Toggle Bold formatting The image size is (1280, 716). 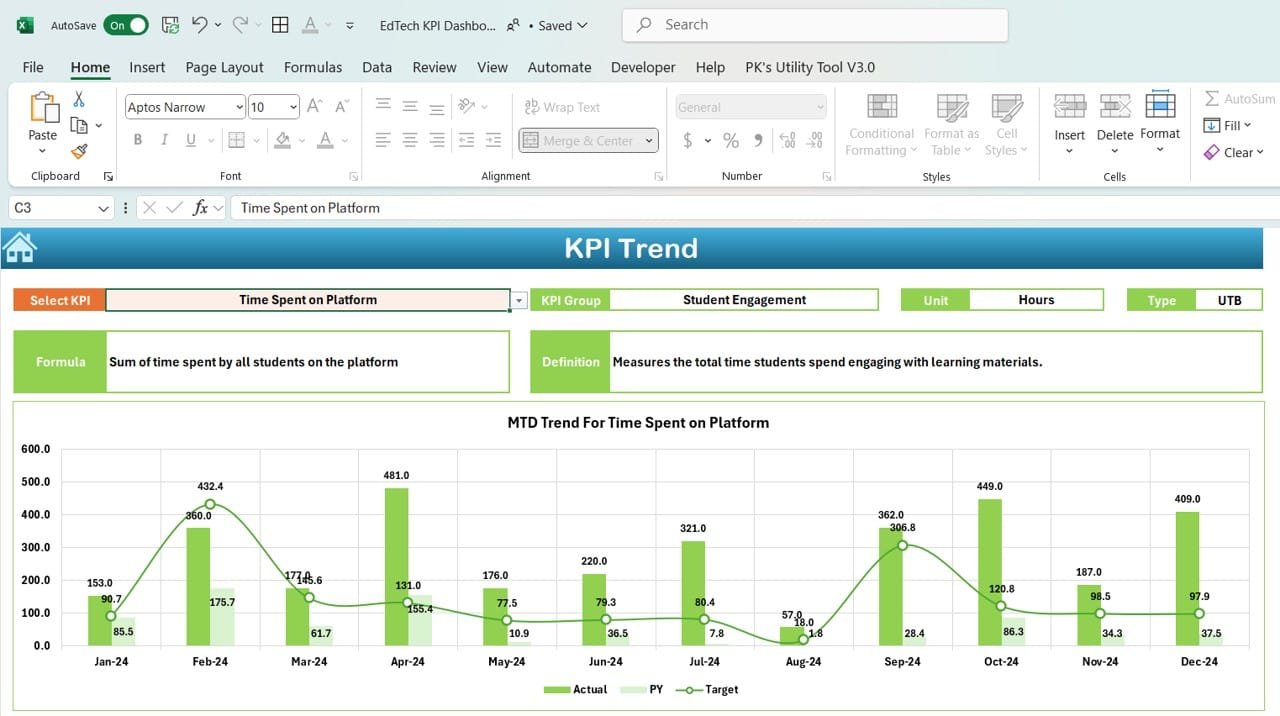pyautogui.click(x=138, y=140)
